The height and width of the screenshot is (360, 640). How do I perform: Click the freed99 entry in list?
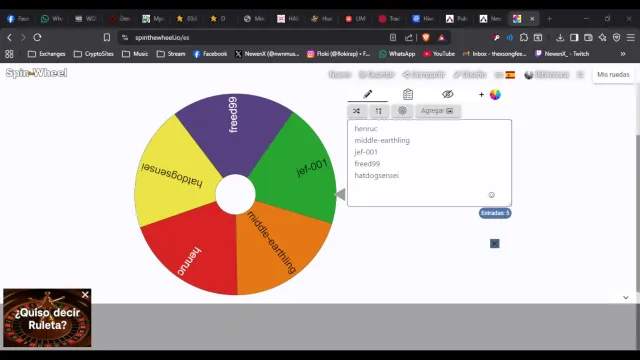[x=367, y=164]
